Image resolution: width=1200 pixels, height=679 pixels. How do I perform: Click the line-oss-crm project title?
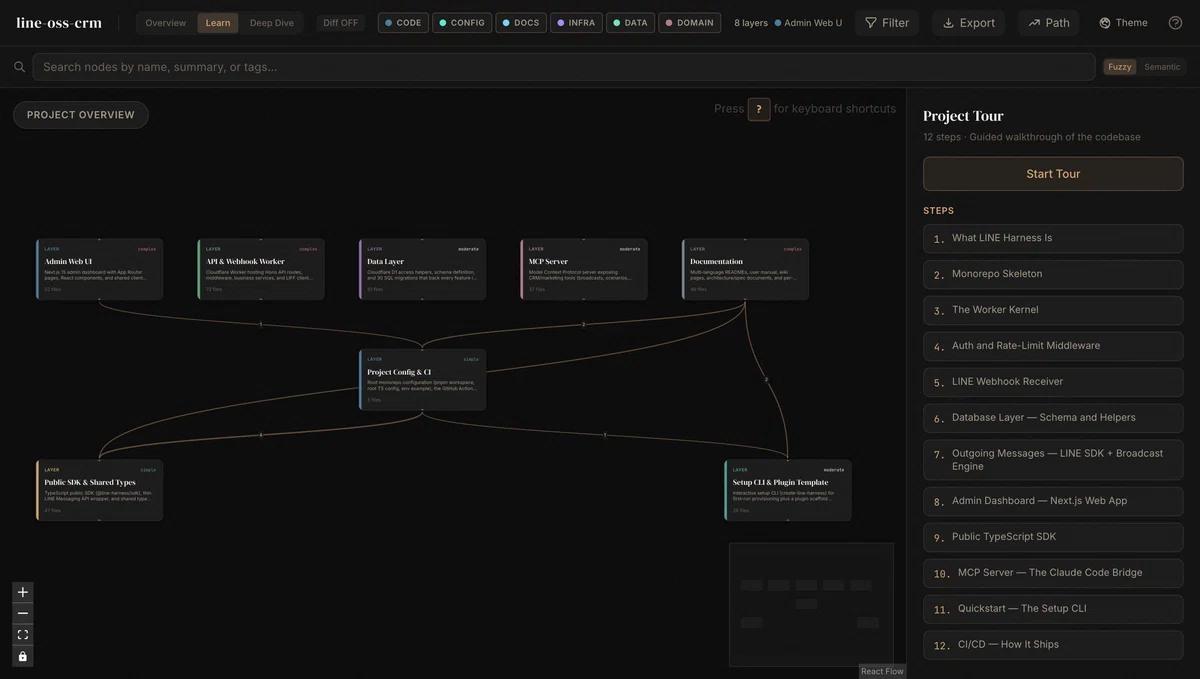59,23
